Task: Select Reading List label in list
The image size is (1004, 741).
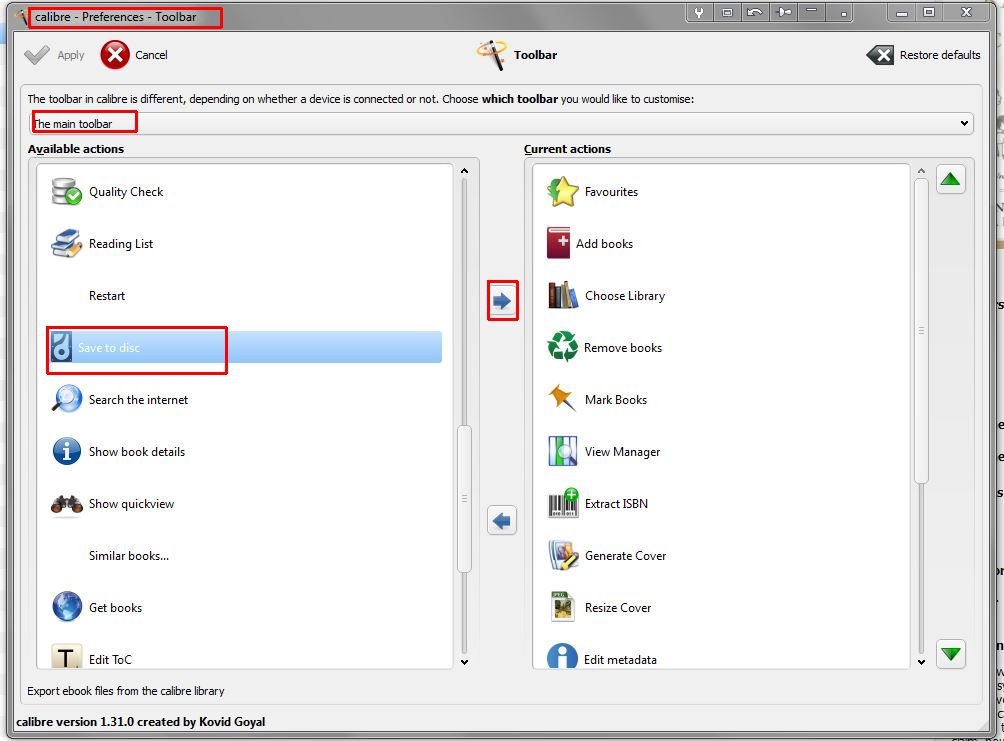Action: coord(120,244)
